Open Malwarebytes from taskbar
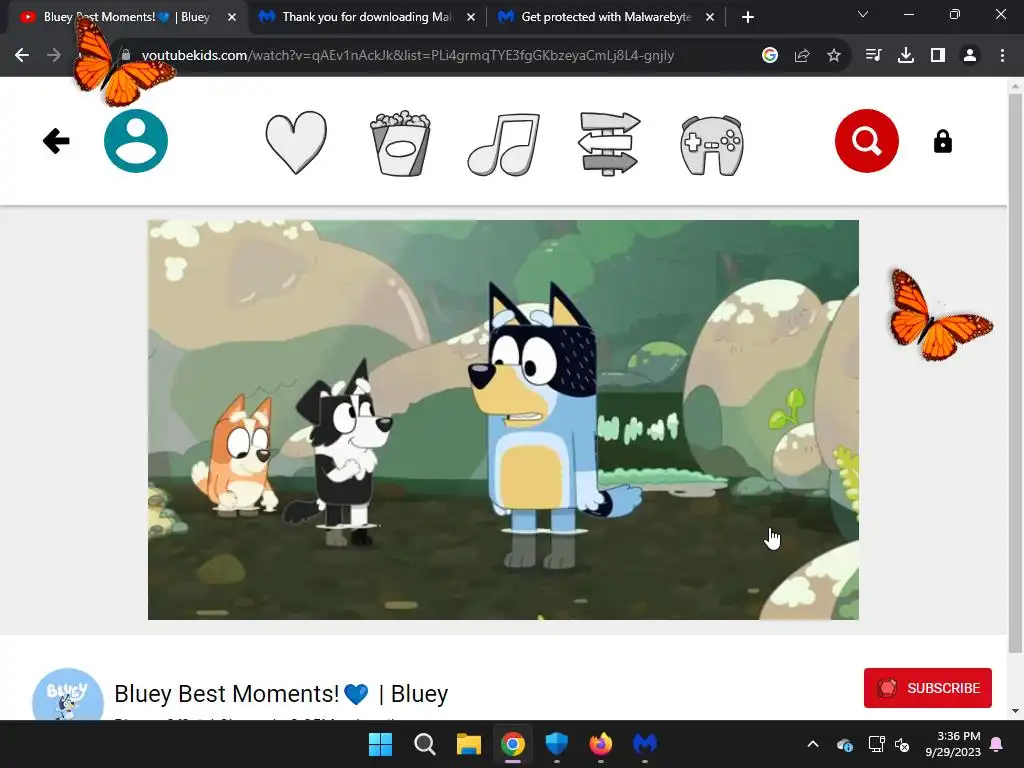The height and width of the screenshot is (768, 1024). point(645,744)
